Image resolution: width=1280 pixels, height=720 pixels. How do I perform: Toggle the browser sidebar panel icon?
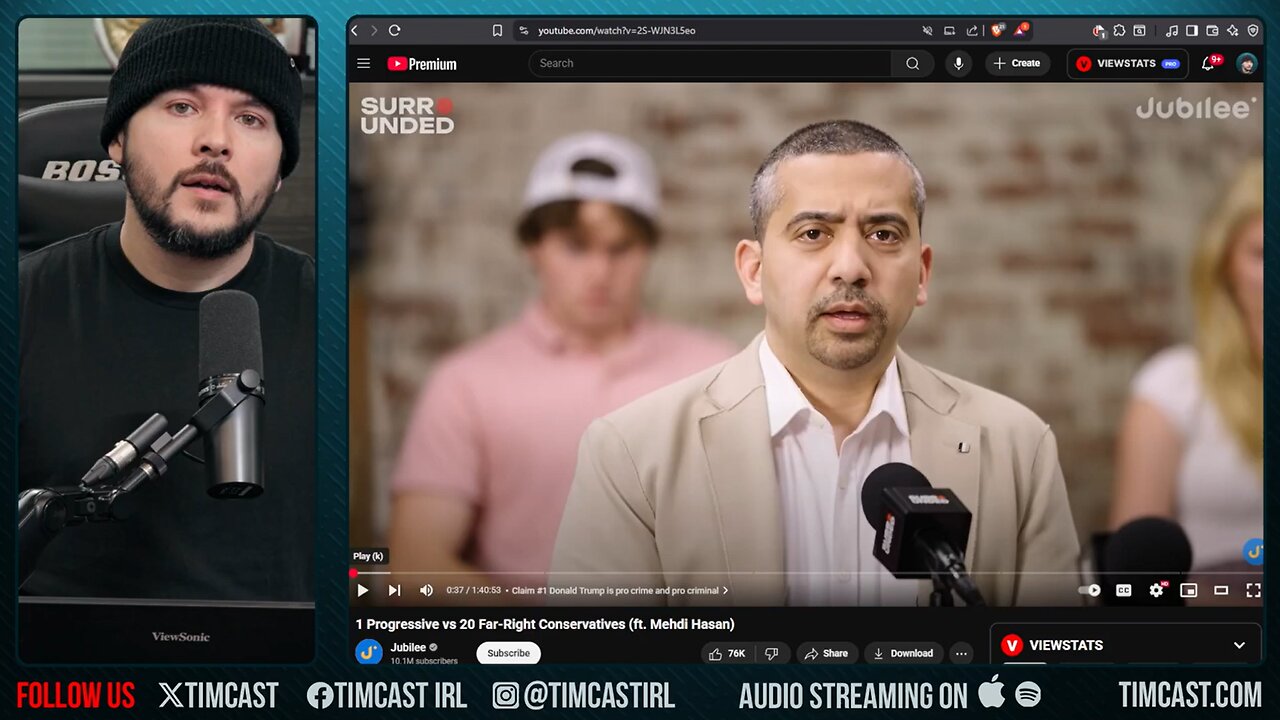(x=1192, y=31)
